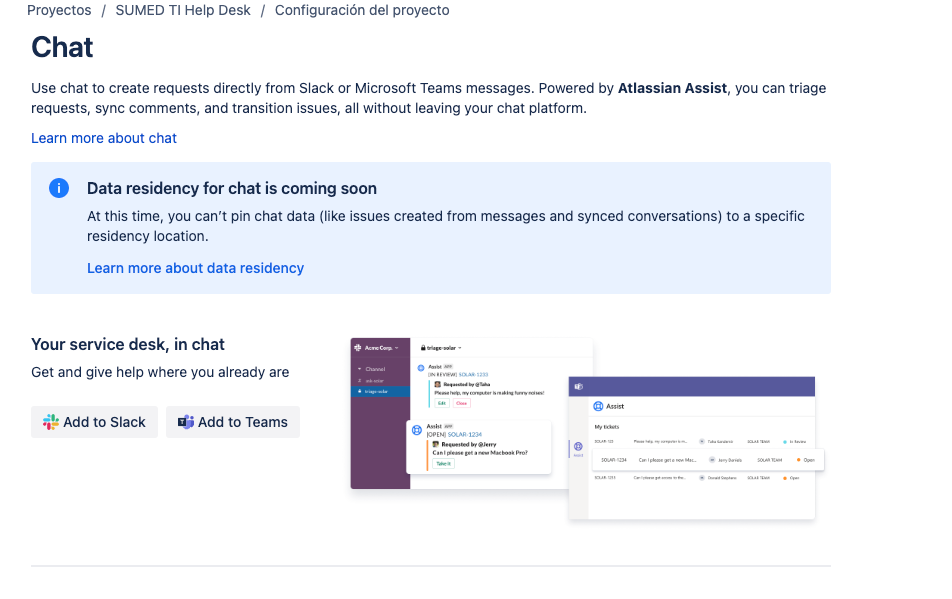952x599 pixels.
Task: Open the Proyectos breadcrumb link
Action: click(x=59, y=10)
